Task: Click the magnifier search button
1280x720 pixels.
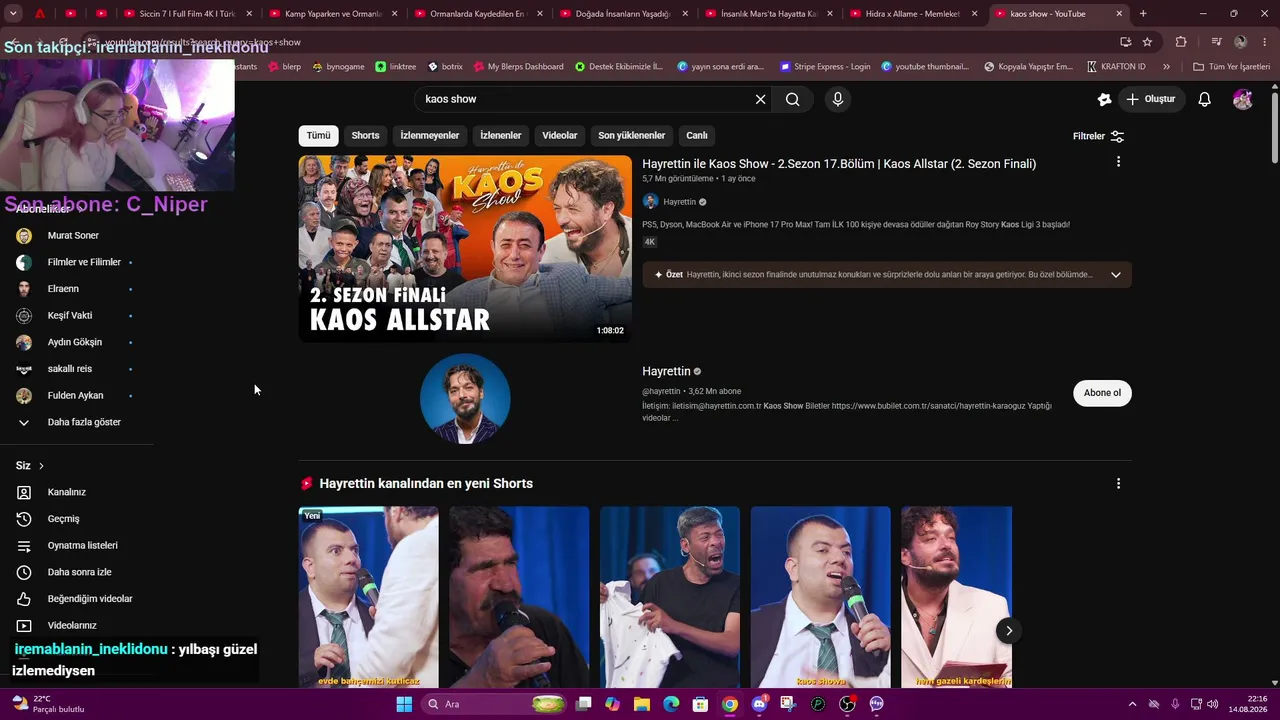Action: 792,99
